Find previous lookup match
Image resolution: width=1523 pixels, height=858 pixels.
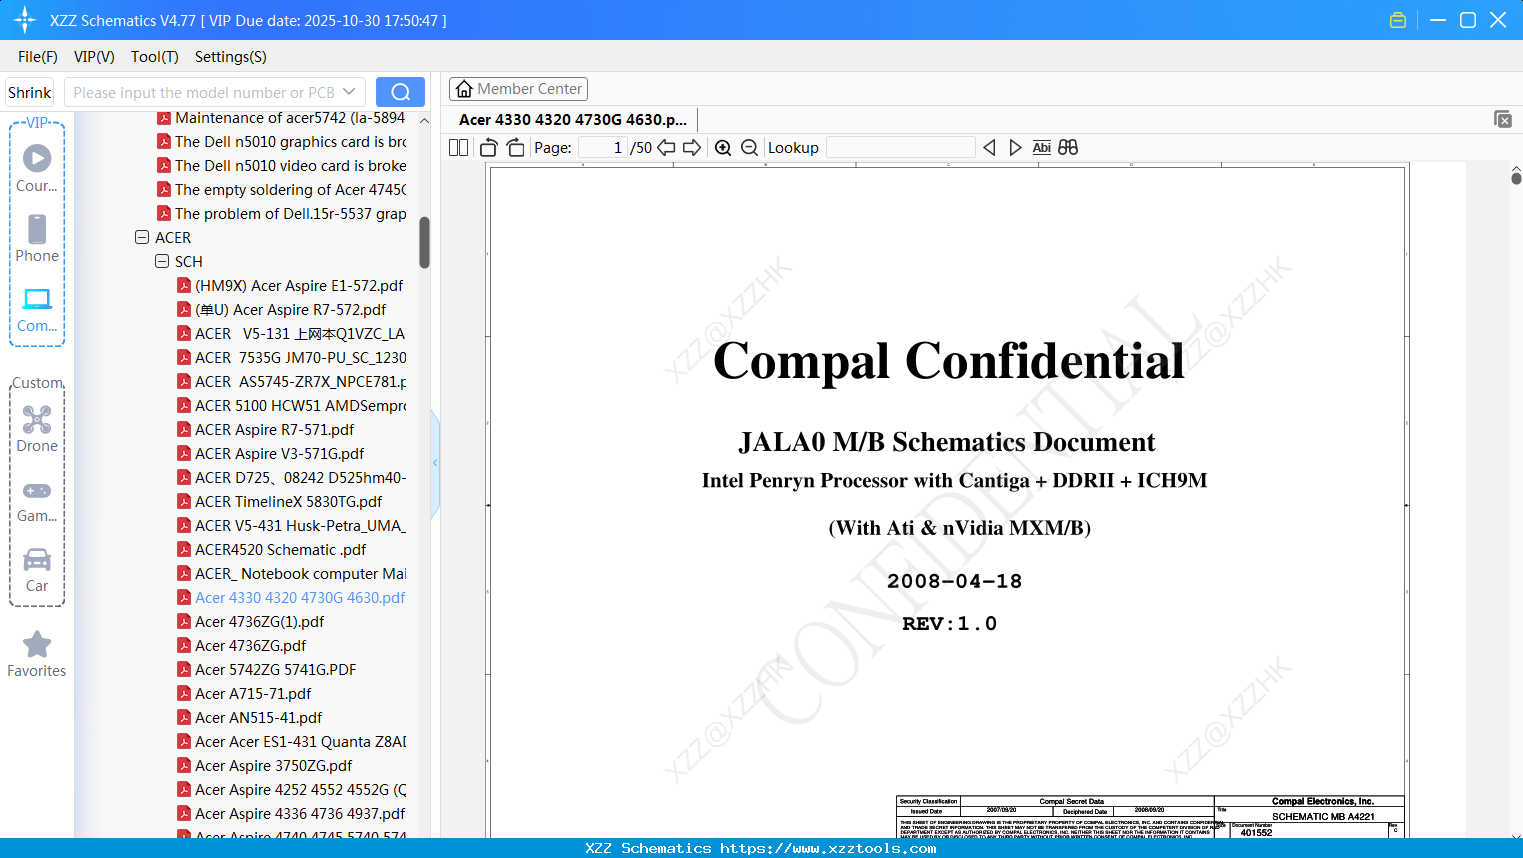coord(989,148)
